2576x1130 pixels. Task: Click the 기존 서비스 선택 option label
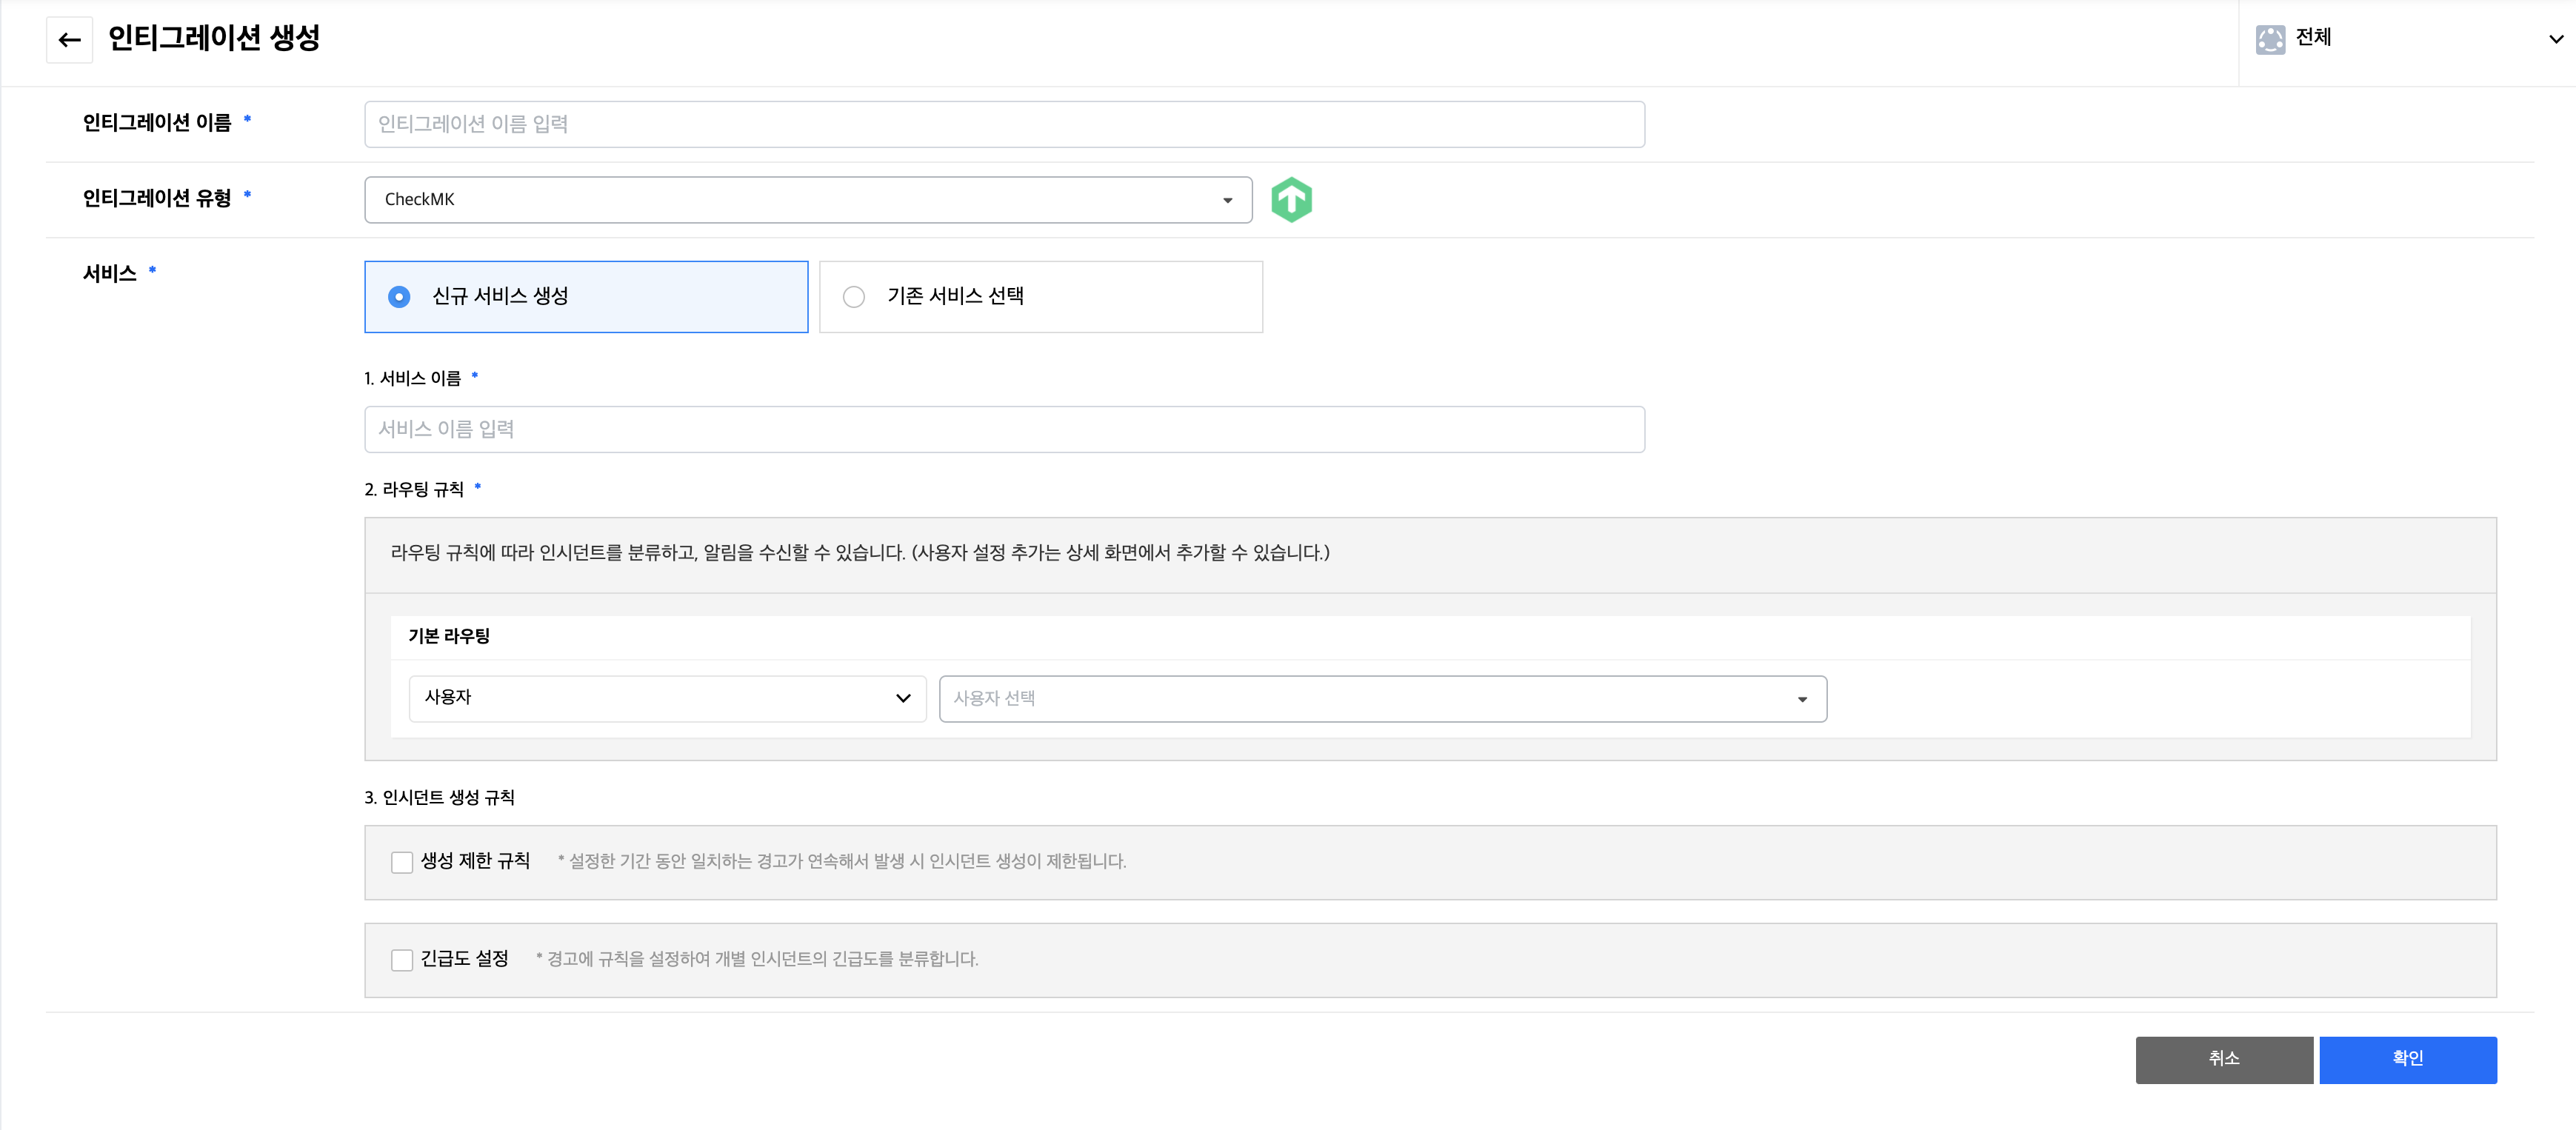pyautogui.click(x=955, y=296)
